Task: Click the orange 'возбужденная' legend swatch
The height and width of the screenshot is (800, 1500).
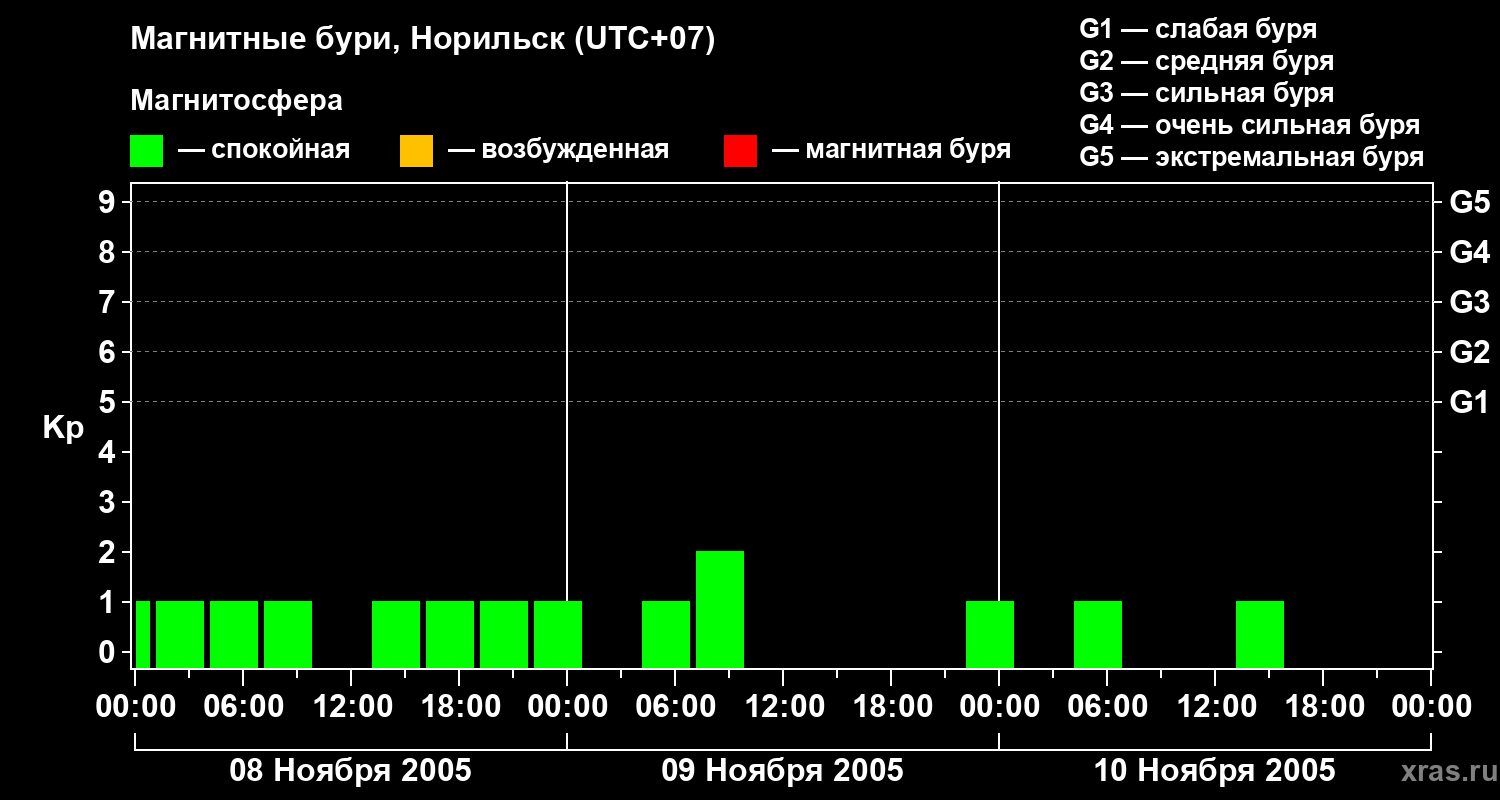Action: (x=416, y=151)
